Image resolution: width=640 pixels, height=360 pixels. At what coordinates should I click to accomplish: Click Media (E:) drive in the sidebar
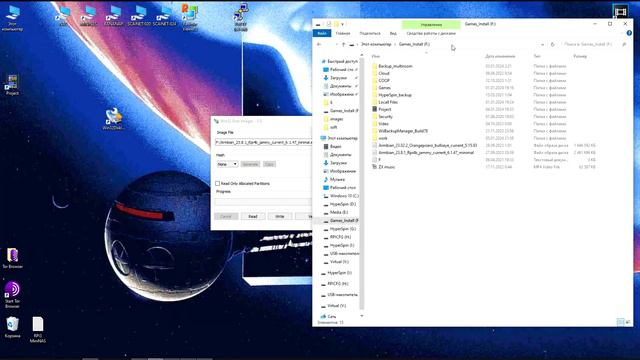[339, 212]
